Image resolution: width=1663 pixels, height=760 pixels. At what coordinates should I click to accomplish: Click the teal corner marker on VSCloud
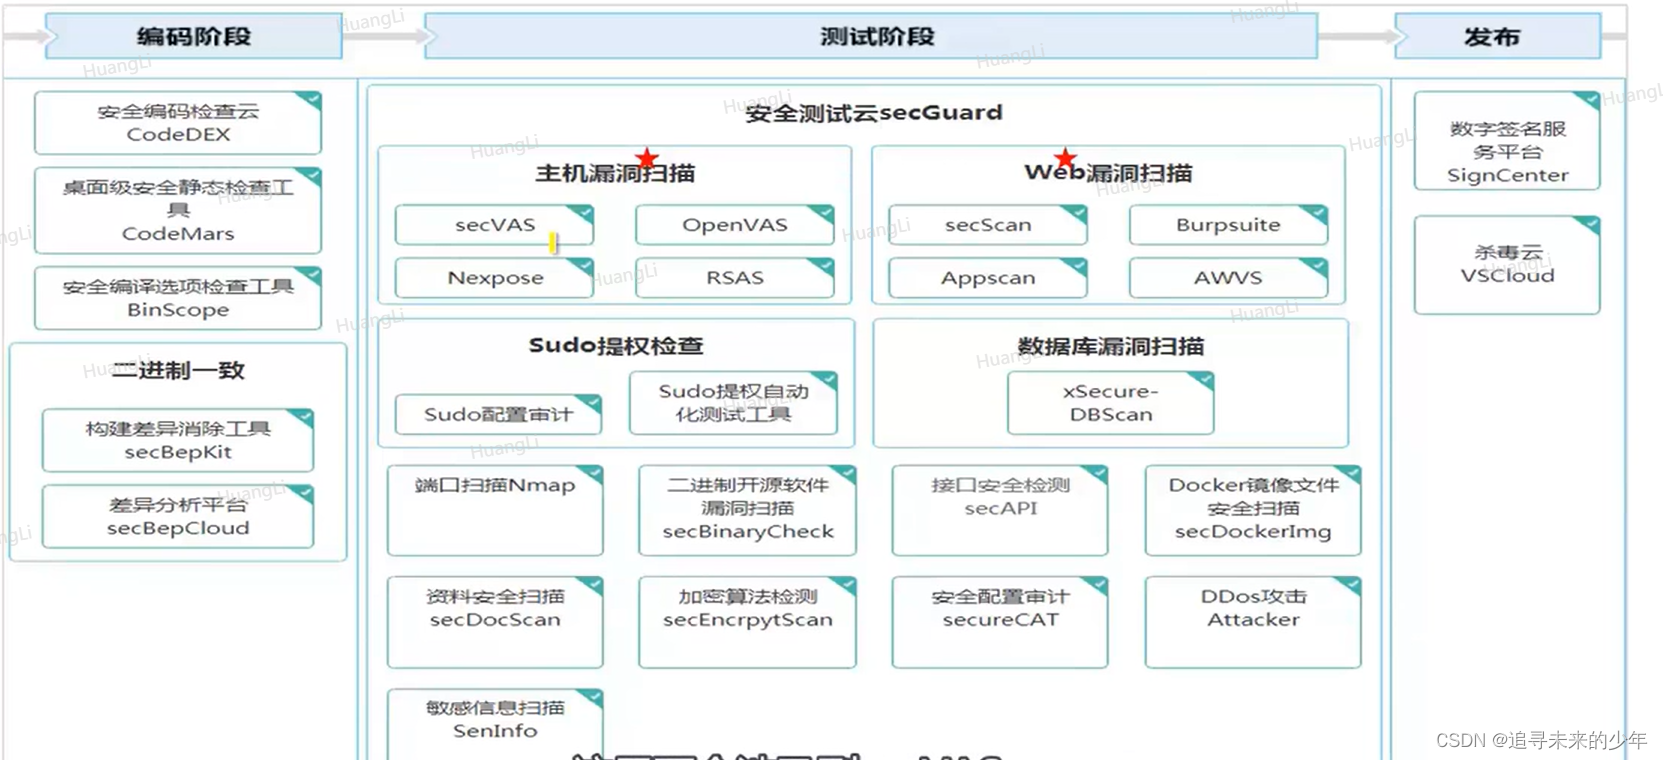(x=1590, y=222)
